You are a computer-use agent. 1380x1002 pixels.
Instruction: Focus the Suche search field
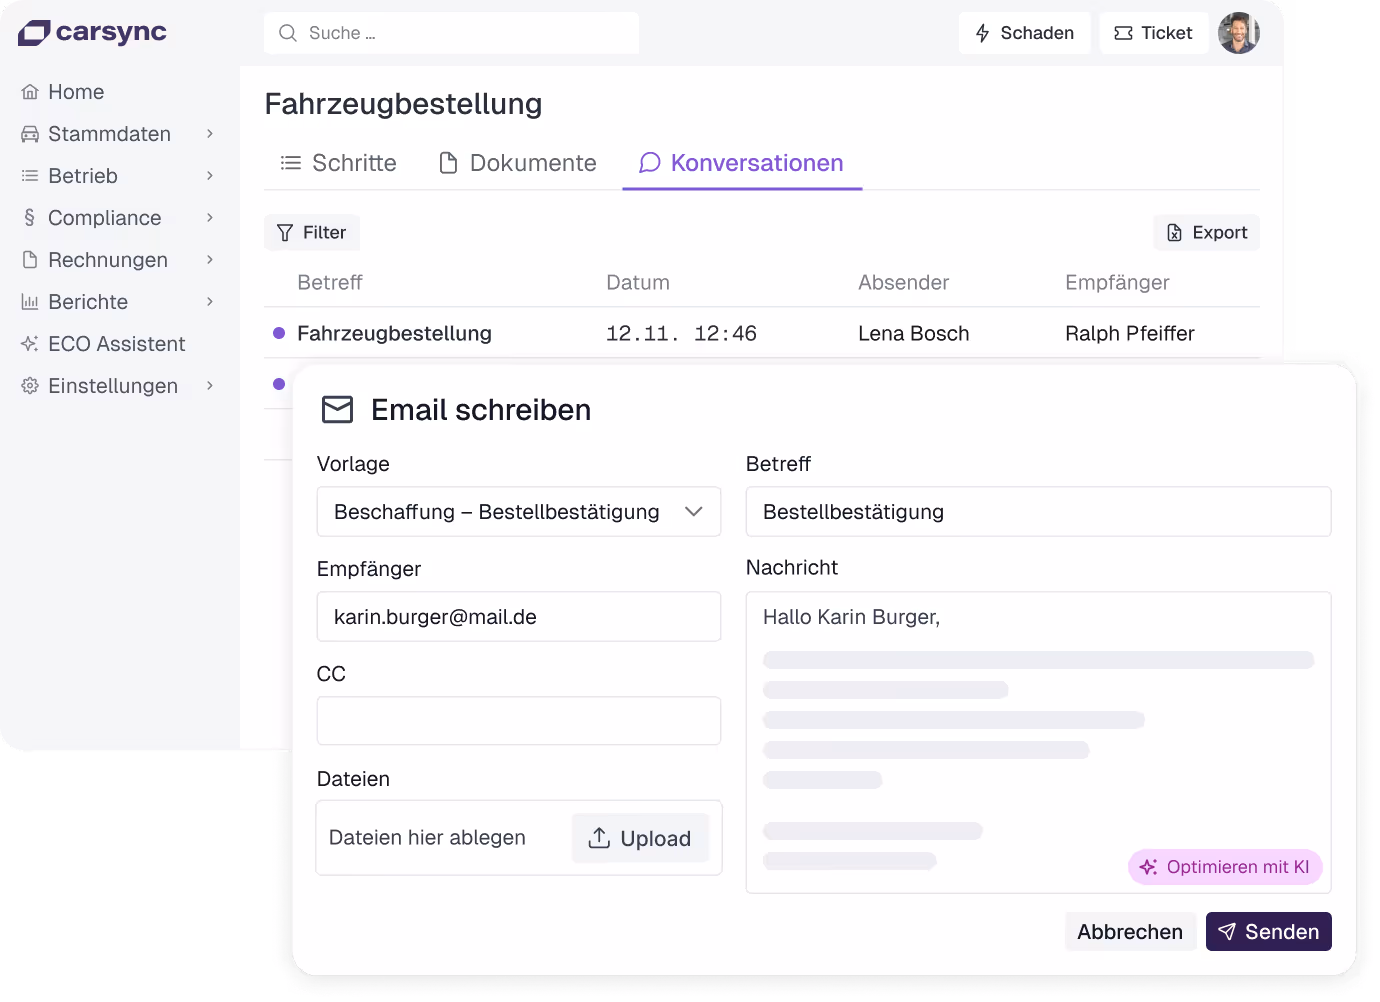point(451,33)
